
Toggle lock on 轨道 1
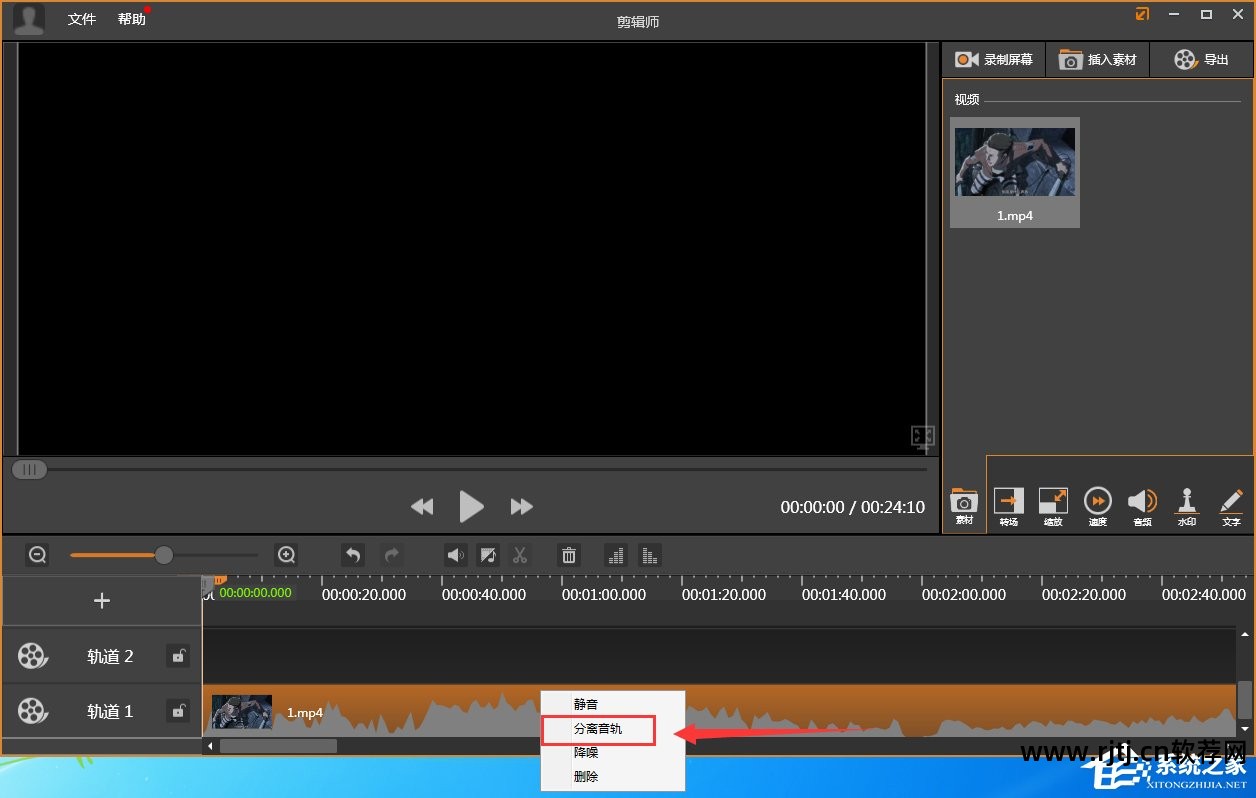coord(178,712)
